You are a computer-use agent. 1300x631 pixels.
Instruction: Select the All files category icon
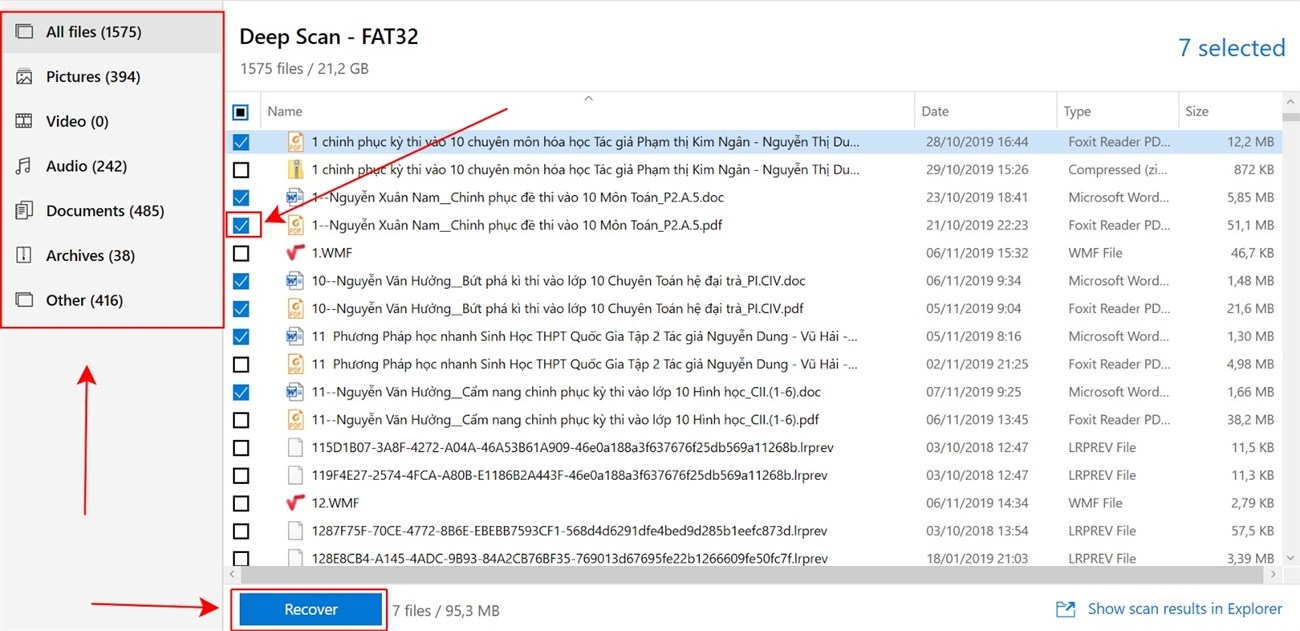click(x=24, y=32)
